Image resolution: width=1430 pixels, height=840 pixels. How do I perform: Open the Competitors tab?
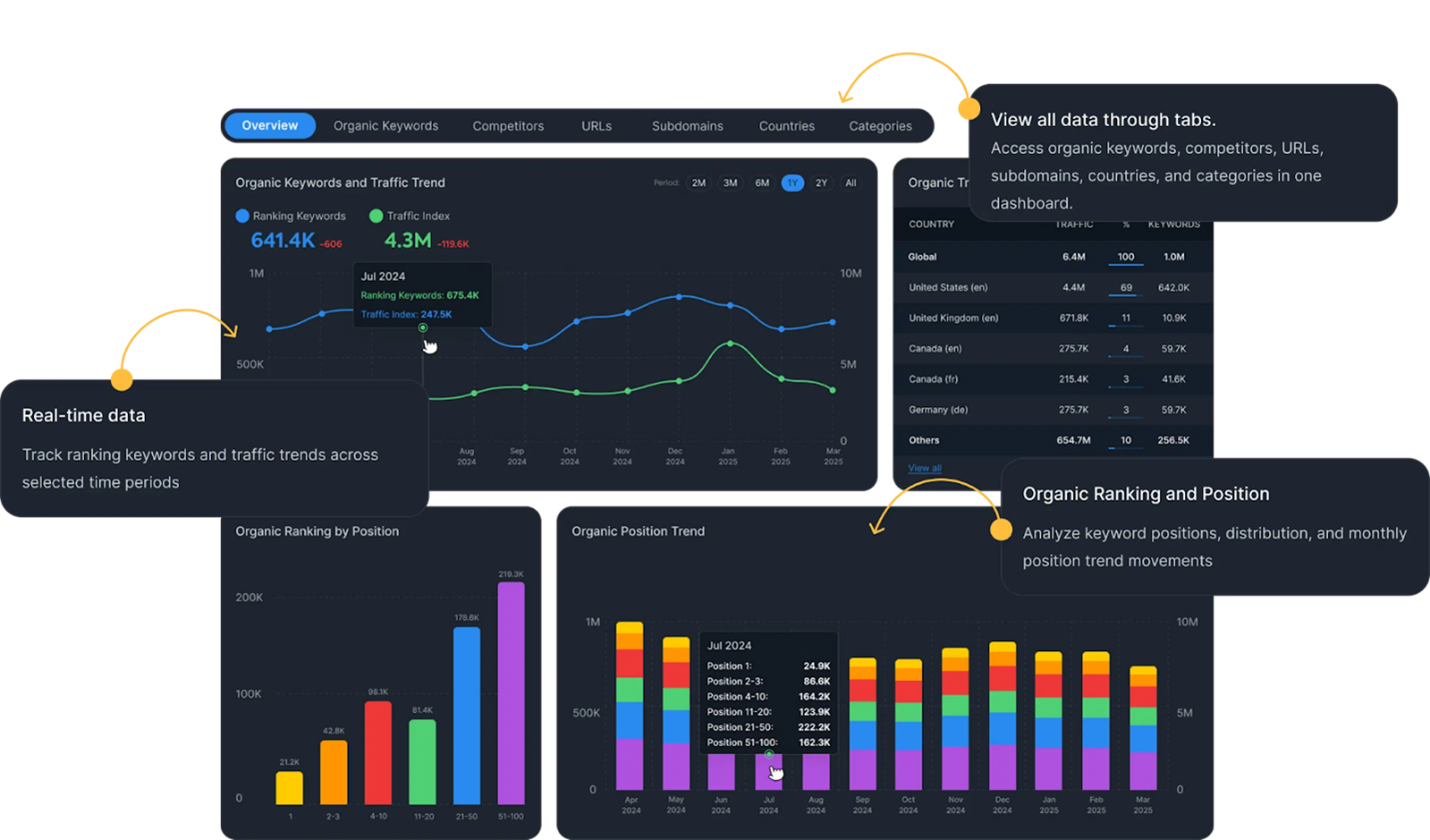coord(508,126)
